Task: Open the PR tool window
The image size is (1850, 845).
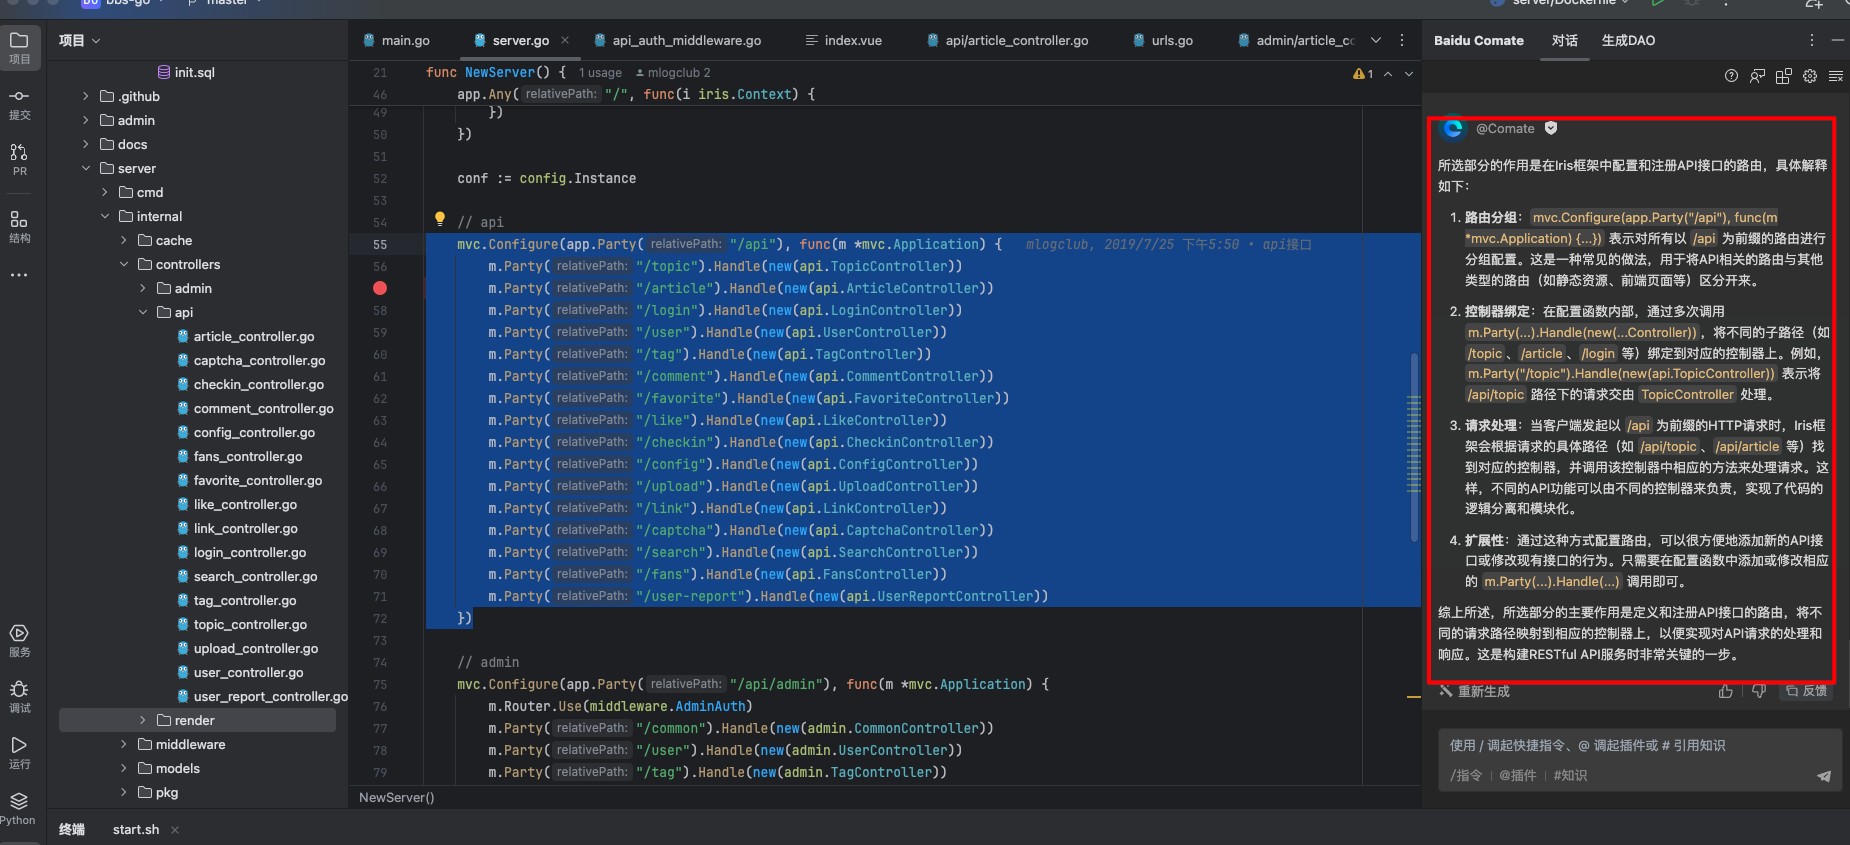Action: click(19, 159)
